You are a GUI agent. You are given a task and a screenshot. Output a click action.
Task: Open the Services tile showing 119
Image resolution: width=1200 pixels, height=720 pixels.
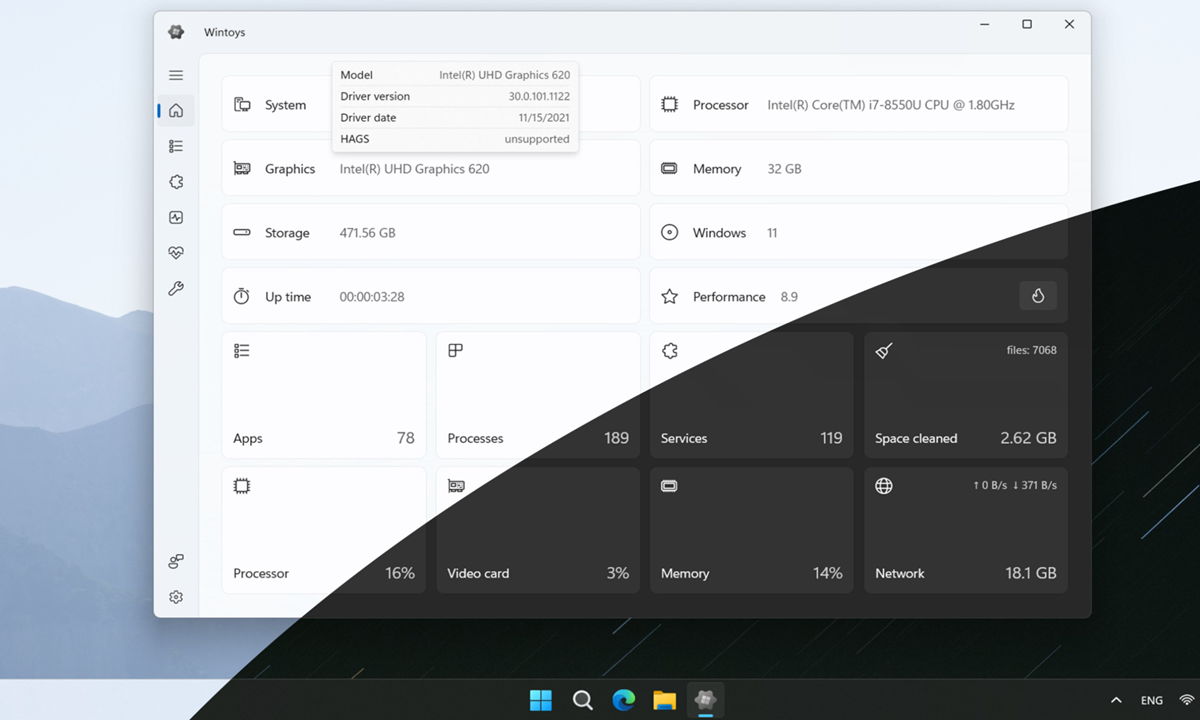coord(751,395)
